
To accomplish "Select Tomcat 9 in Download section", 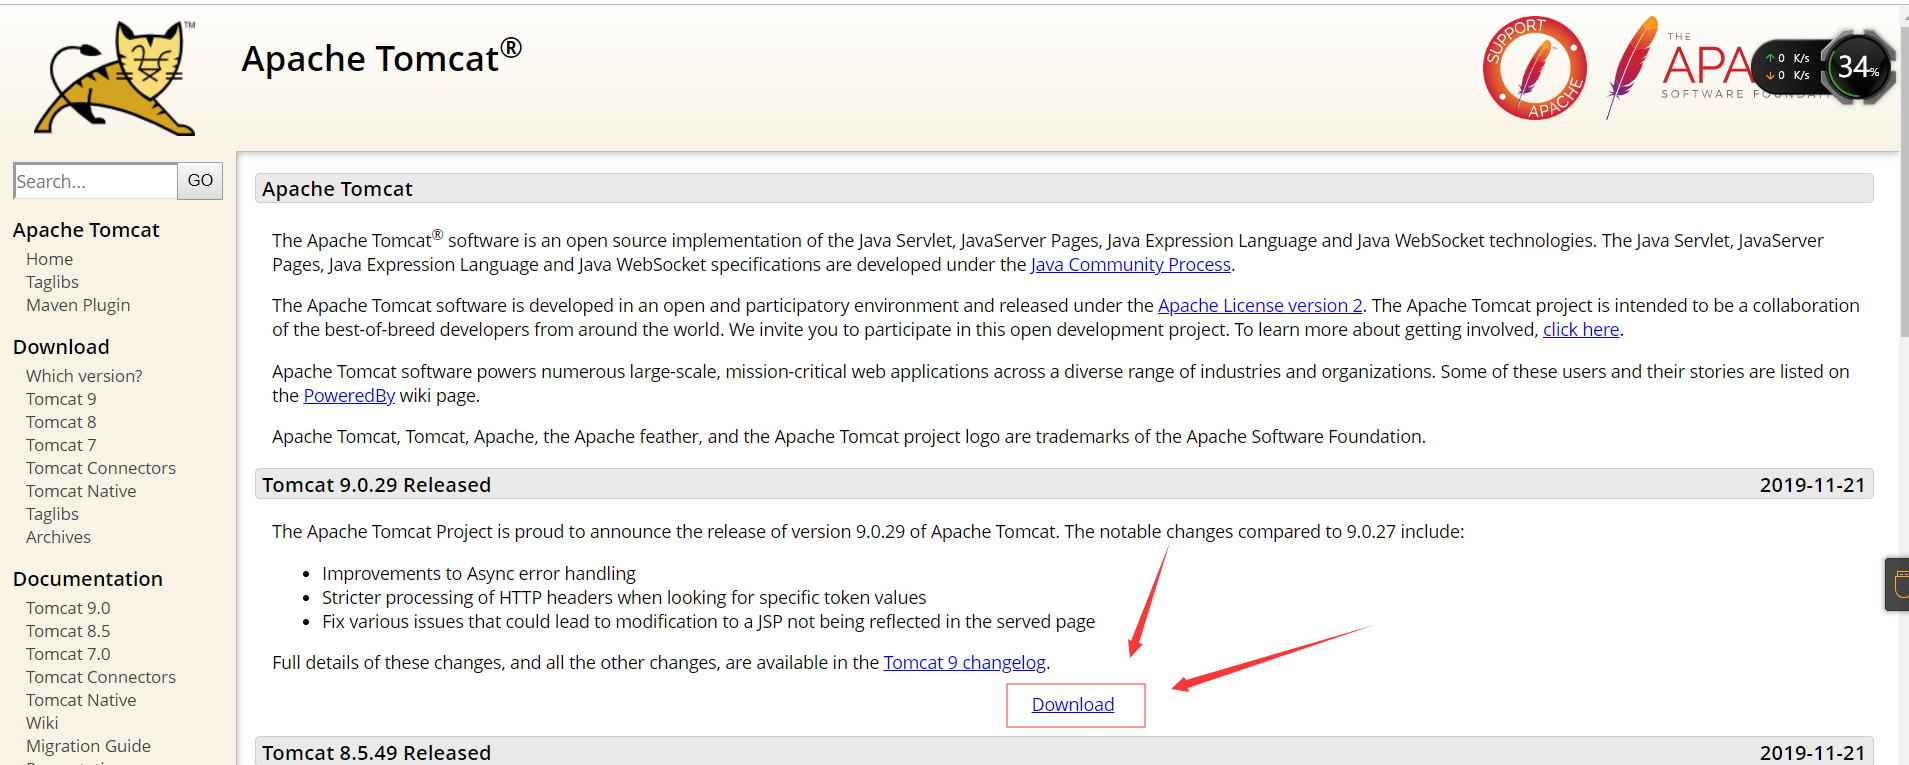I will [x=61, y=399].
